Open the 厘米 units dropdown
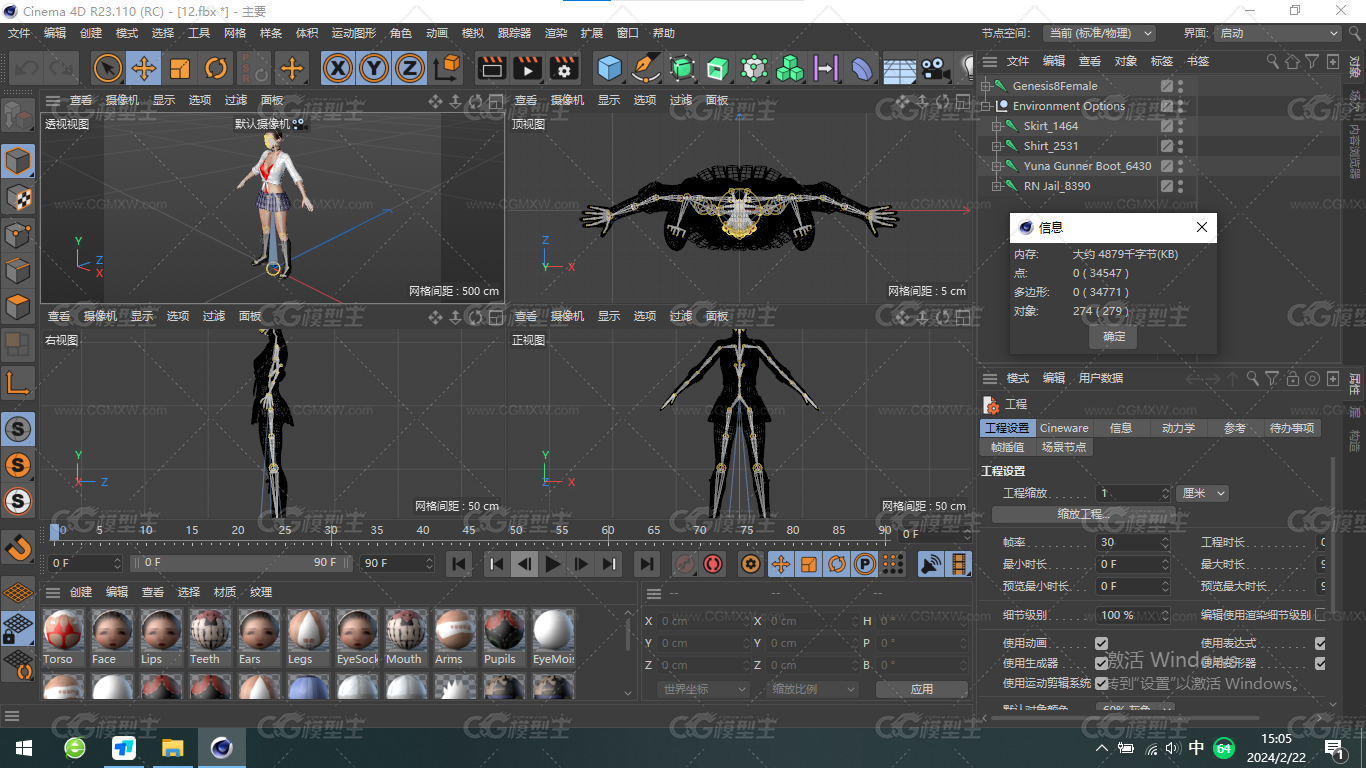 [x=1203, y=493]
